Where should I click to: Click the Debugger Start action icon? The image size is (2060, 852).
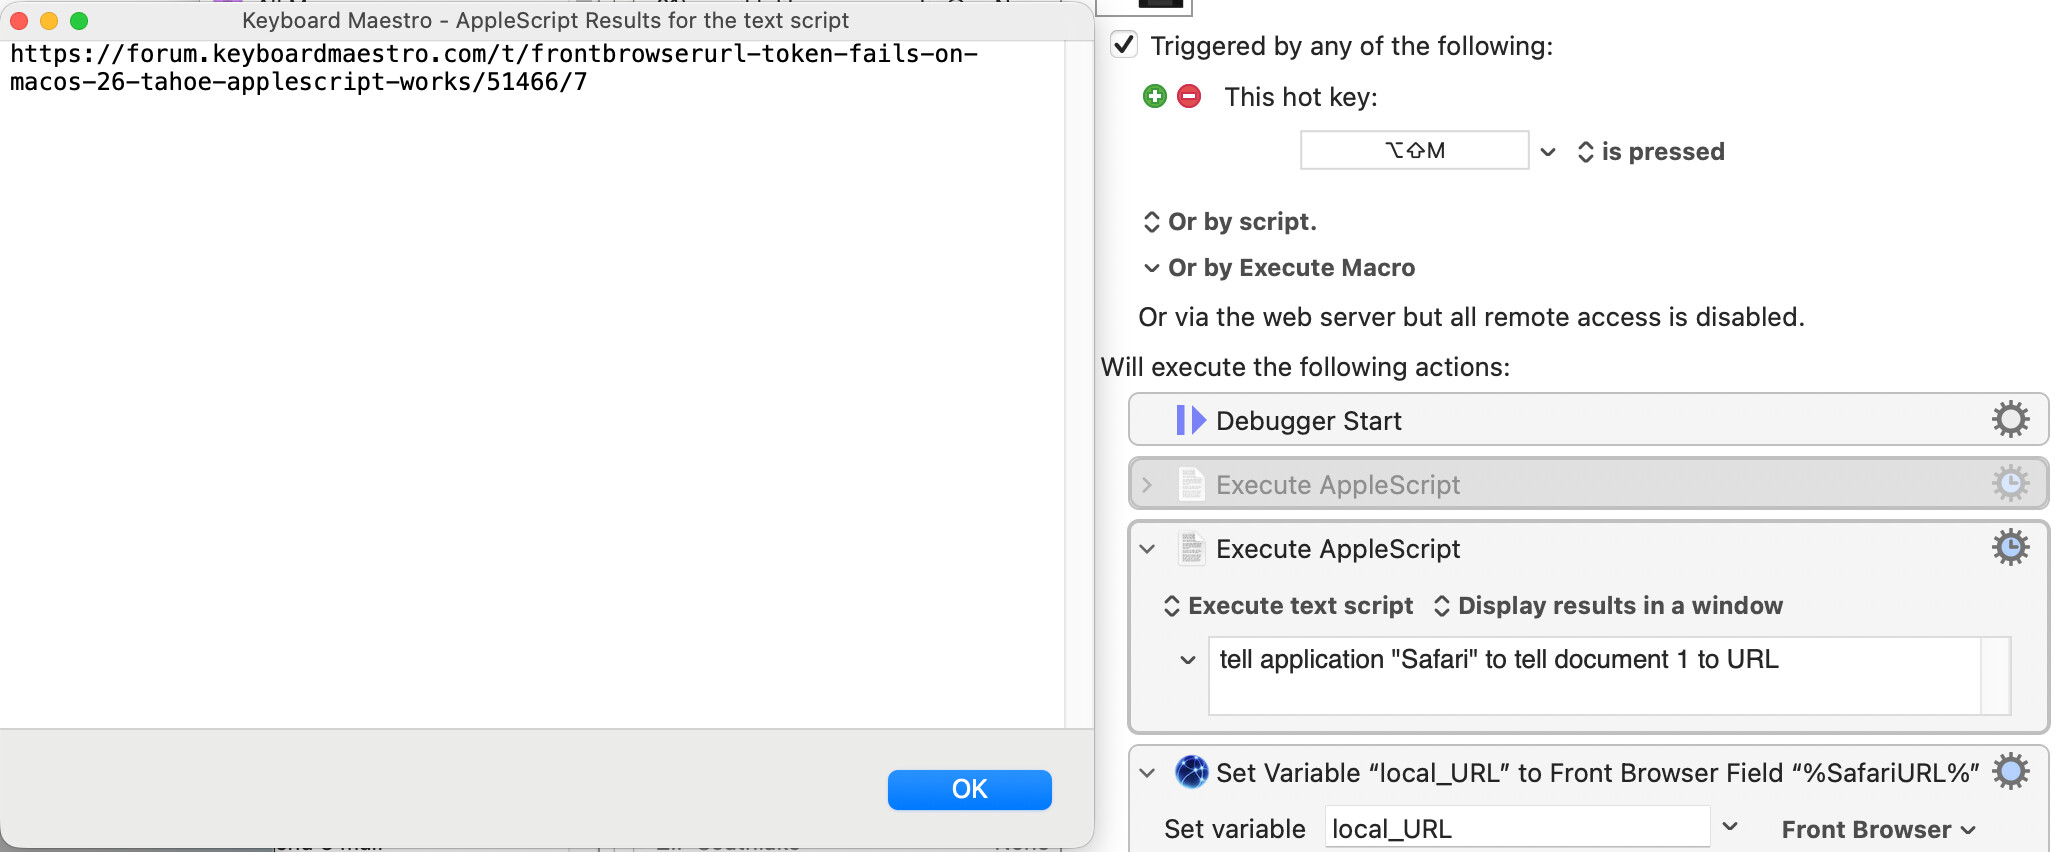(x=1190, y=420)
